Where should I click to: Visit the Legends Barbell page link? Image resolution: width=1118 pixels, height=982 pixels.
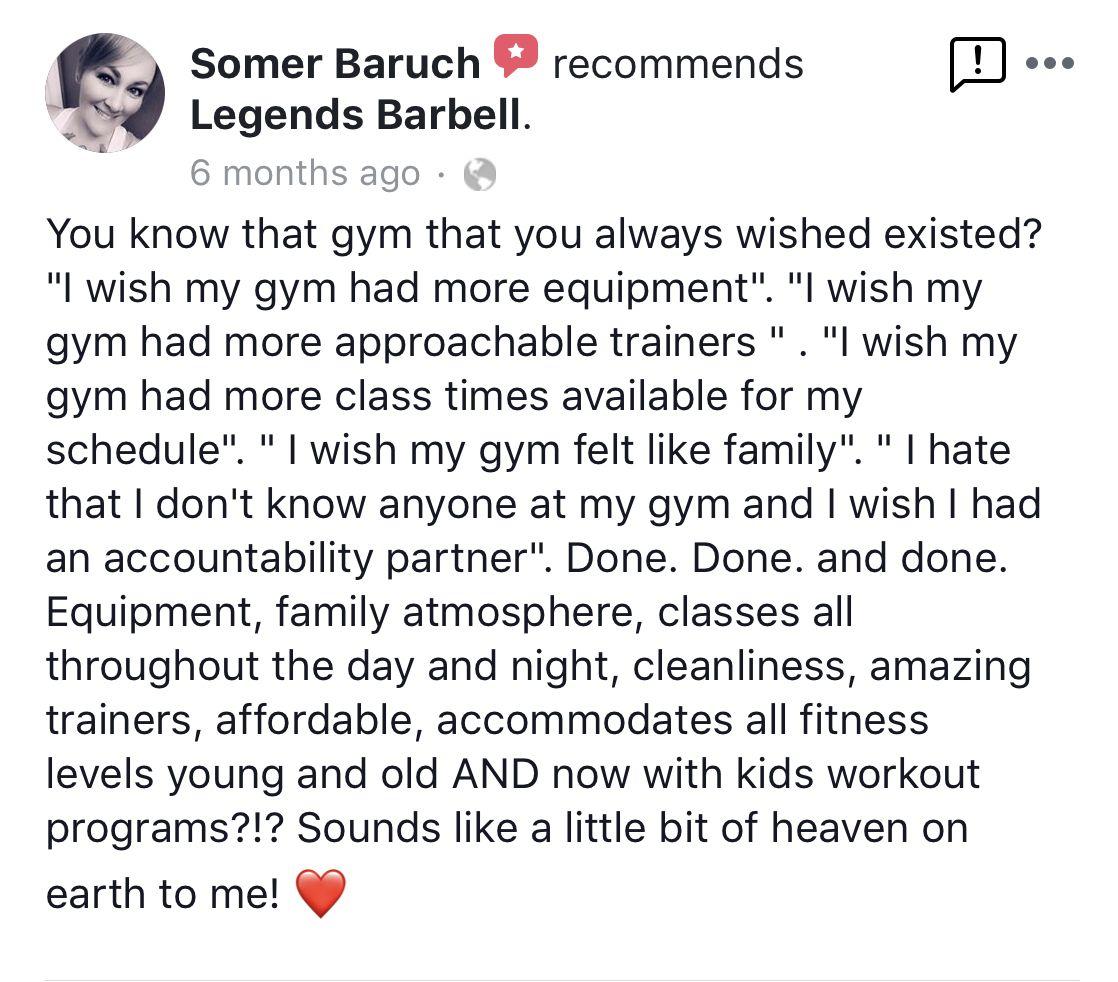tap(352, 114)
